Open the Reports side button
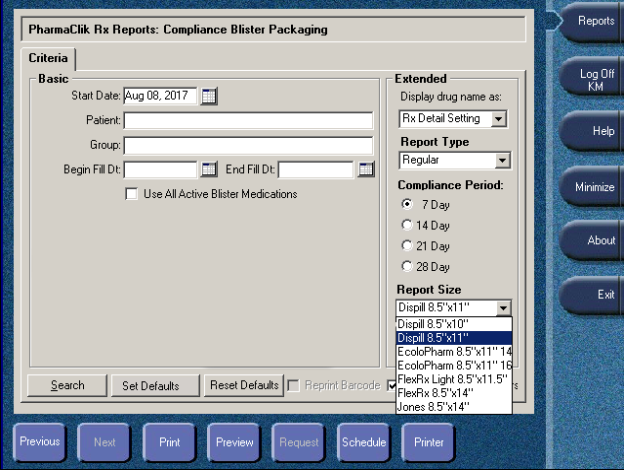This screenshot has width=624, height=470. coord(592,21)
